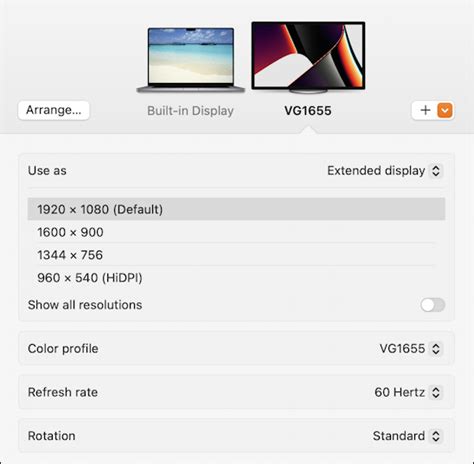Enable Show all resolutions switch
The width and height of the screenshot is (474, 464).
tap(433, 305)
